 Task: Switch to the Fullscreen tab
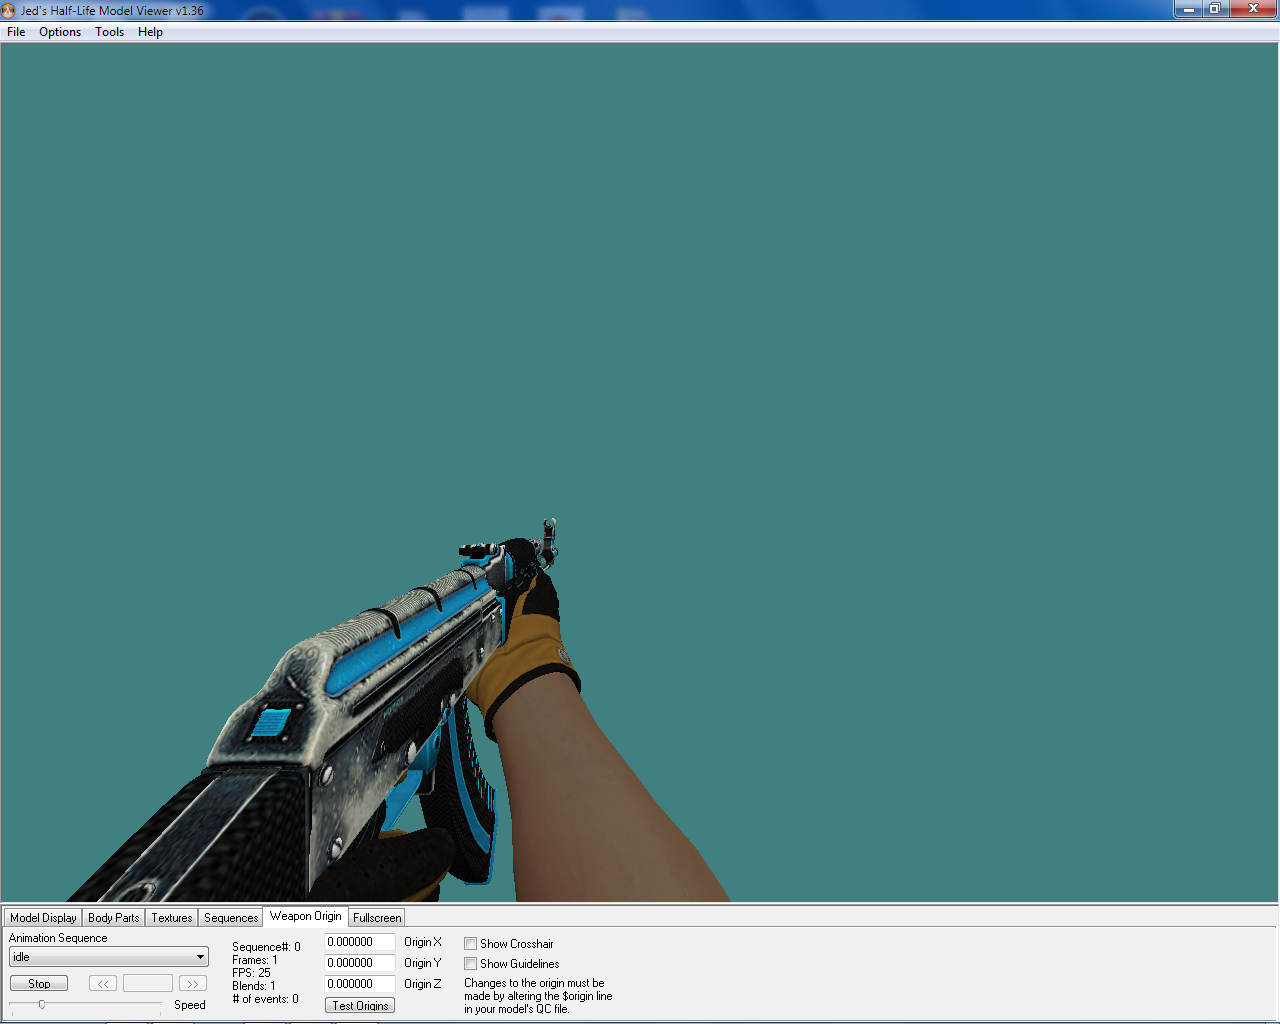(x=377, y=917)
